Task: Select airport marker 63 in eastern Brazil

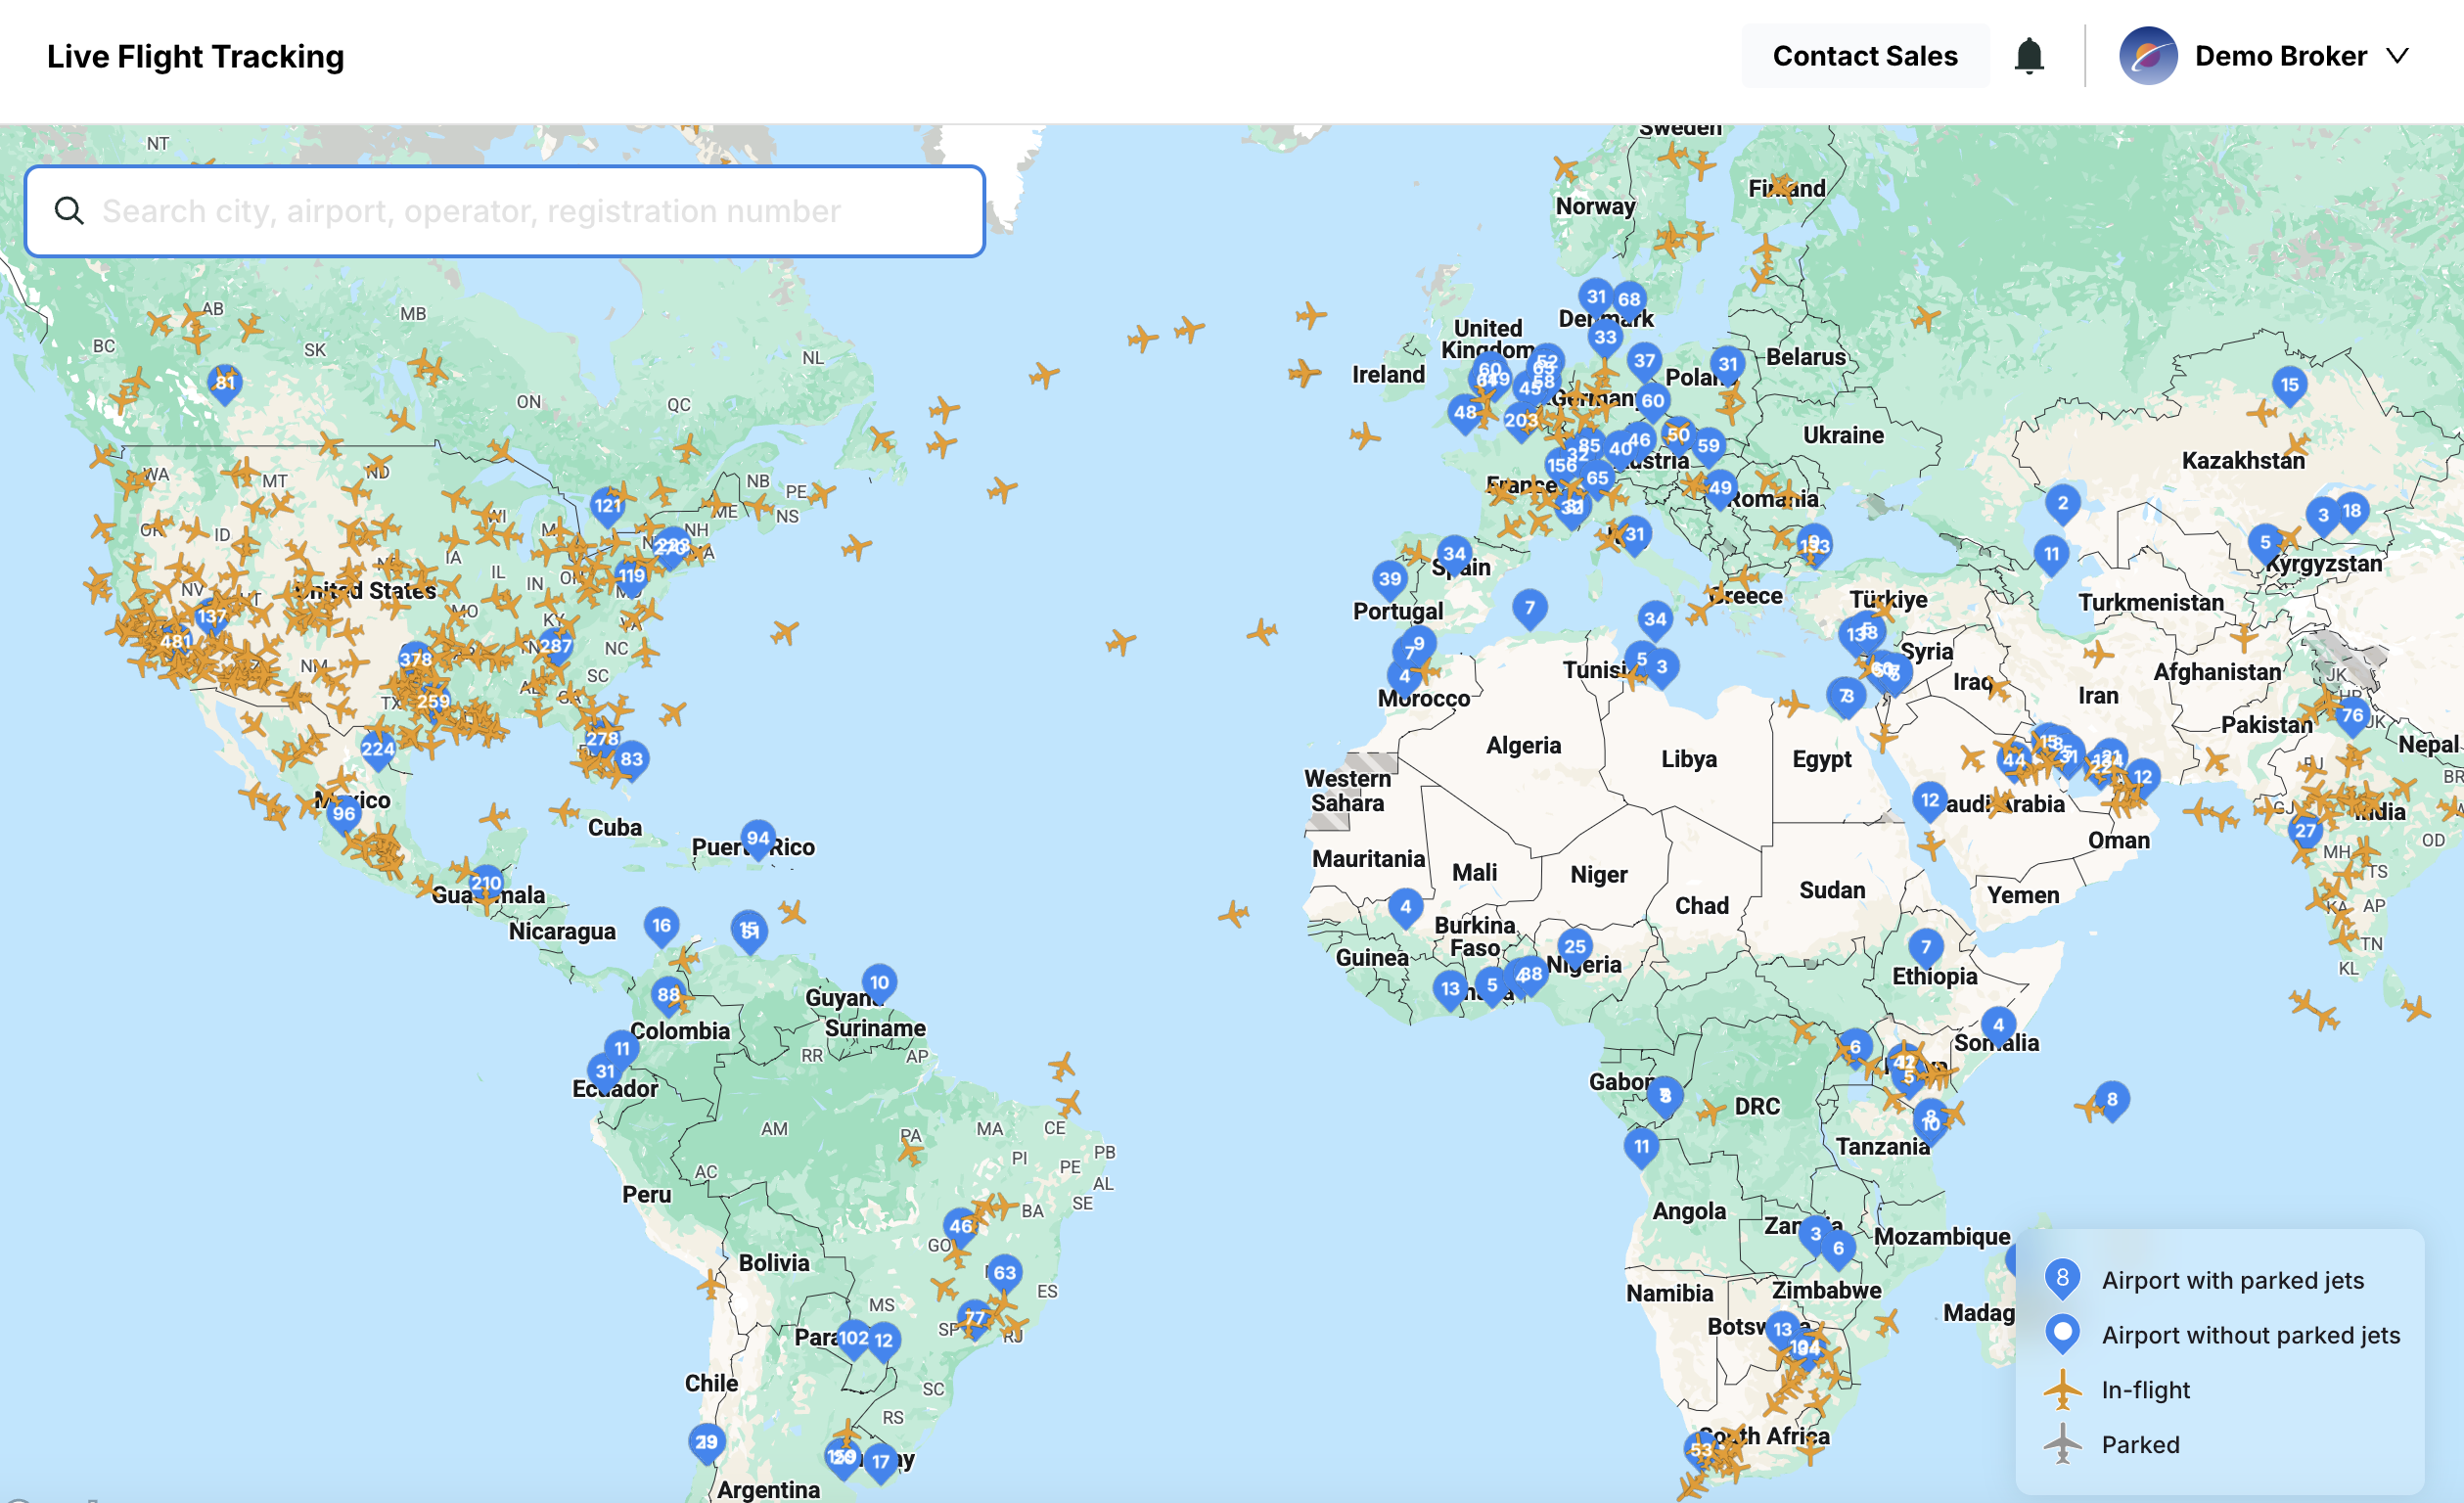Action: [x=1005, y=1275]
